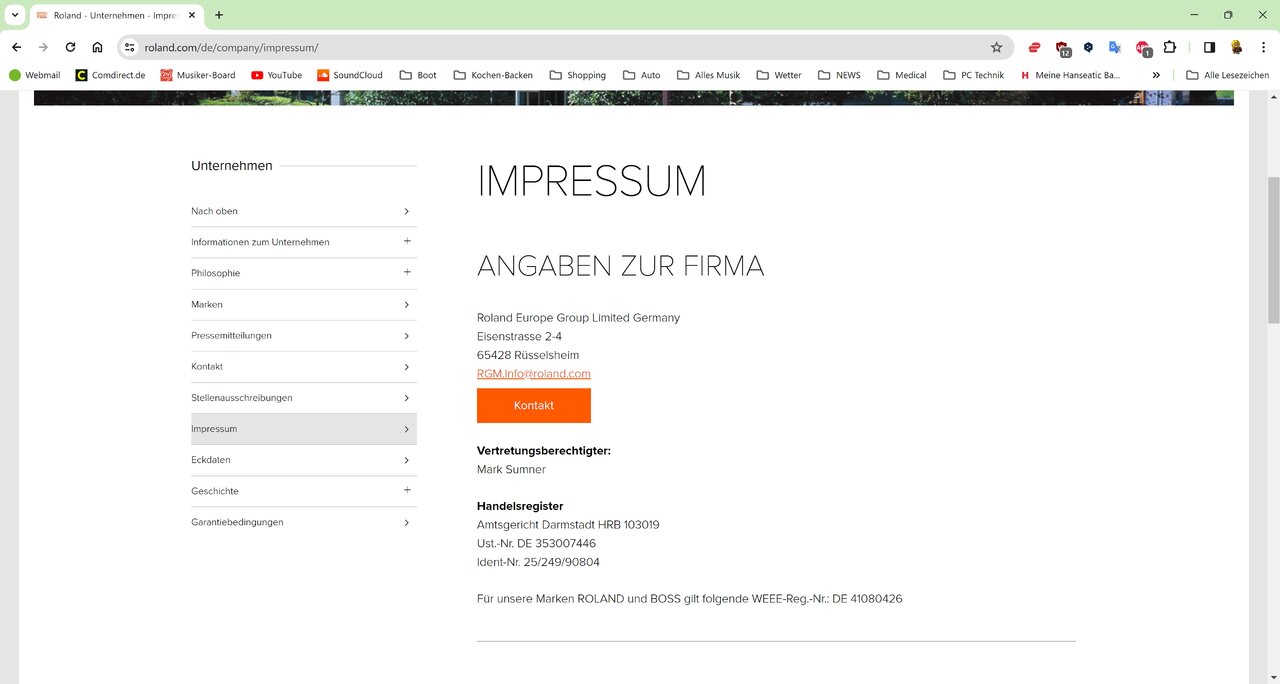This screenshot has width=1280, height=684.
Task: Show more bookmarks with the double chevron
Action: coord(1156,75)
